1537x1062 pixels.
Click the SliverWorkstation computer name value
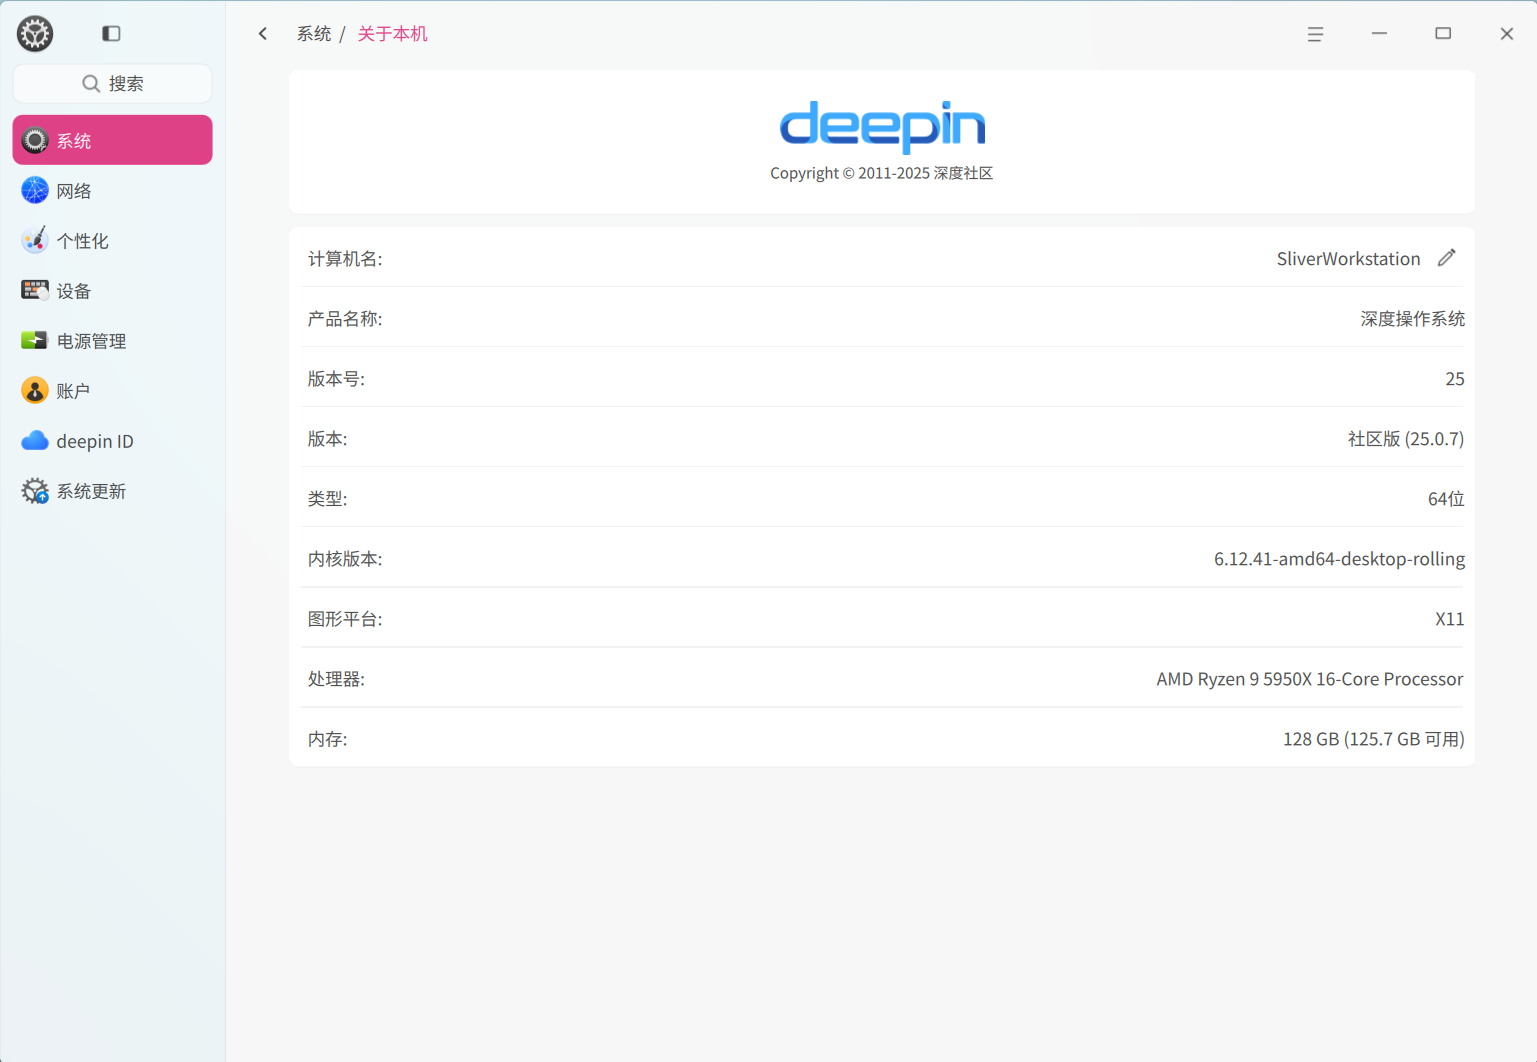coord(1348,258)
